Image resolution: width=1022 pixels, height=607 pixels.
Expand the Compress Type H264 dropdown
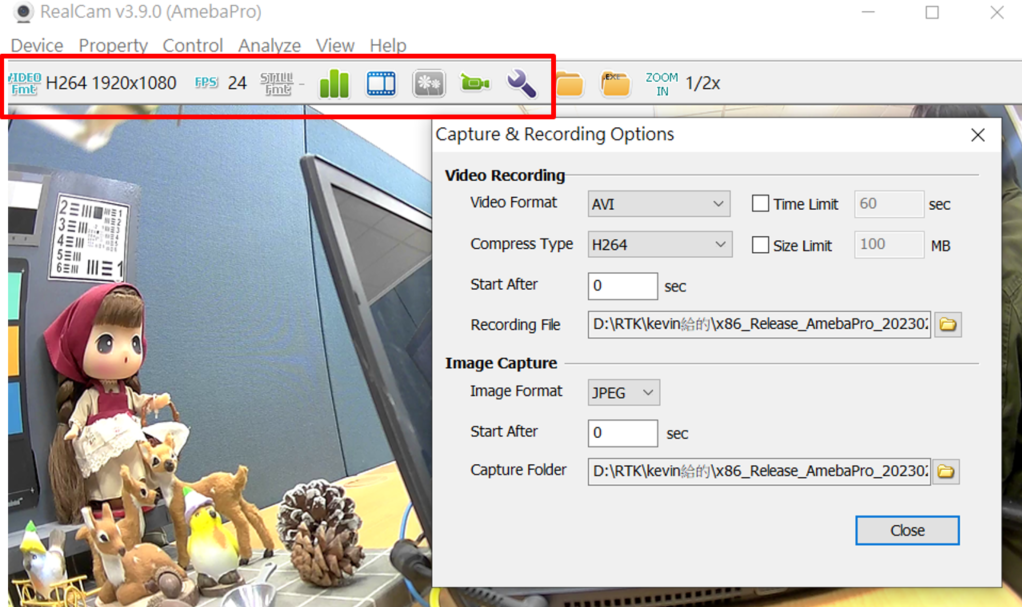pos(659,245)
